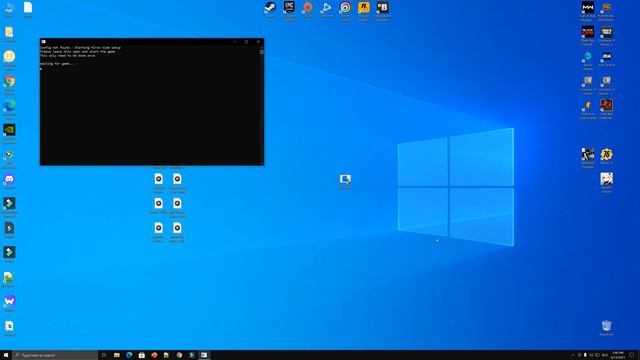This screenshot has width=640, height=360.
Task: Select the yellow smiley face shortcut
Action: (9, 56)
